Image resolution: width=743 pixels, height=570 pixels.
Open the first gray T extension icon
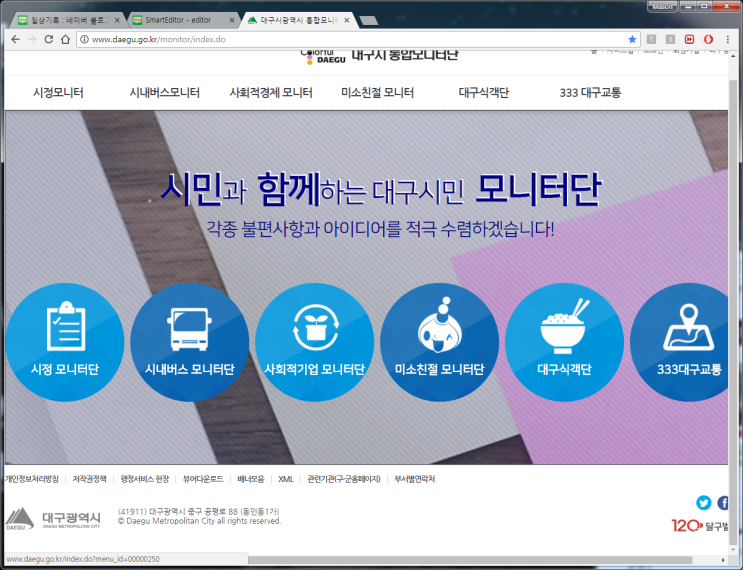pos(652,39)
